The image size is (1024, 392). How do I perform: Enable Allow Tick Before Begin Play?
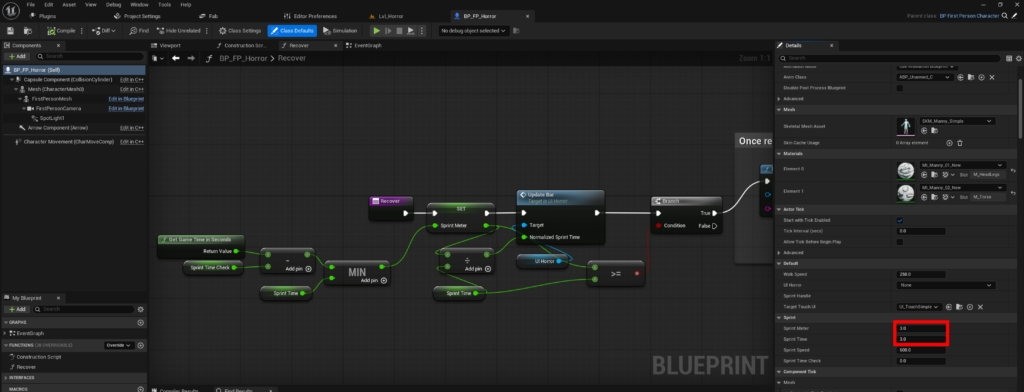pyautogui.click(x=900, y=242)
